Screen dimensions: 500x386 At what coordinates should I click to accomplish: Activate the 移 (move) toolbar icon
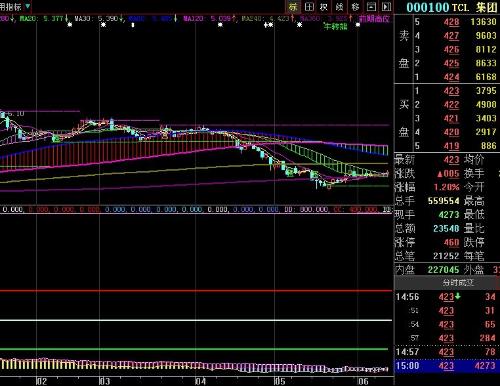pos(355,7)
